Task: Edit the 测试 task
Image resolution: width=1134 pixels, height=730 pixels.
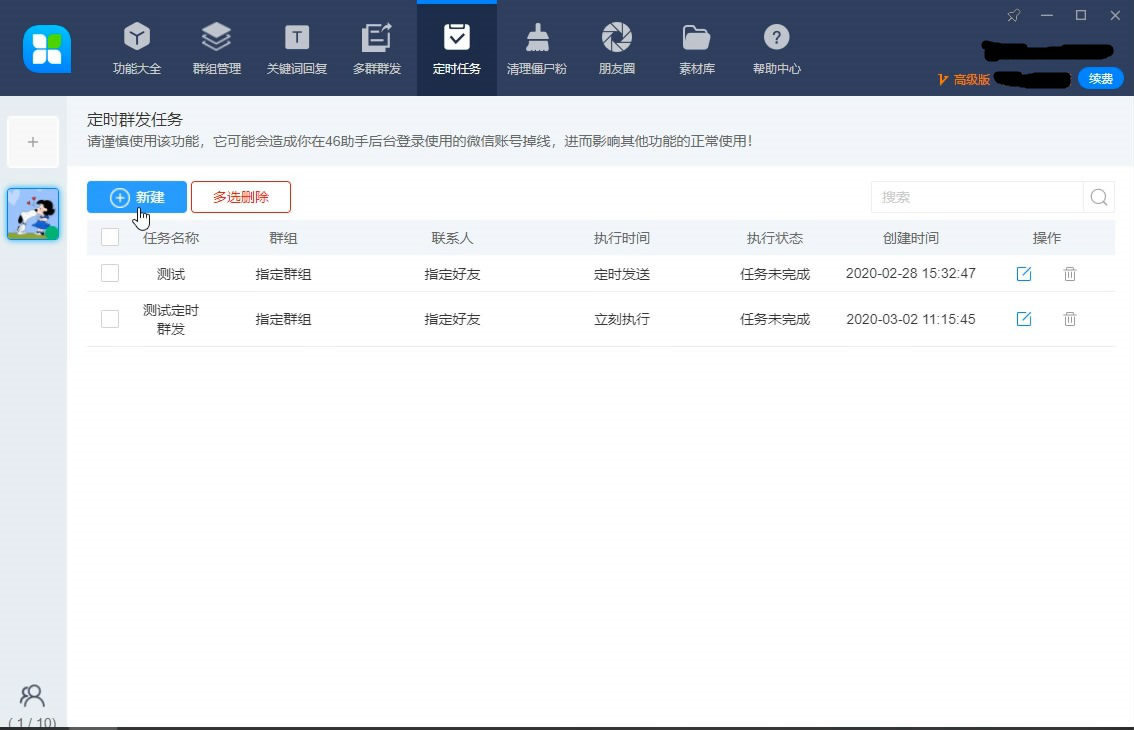Action: 1023,273
